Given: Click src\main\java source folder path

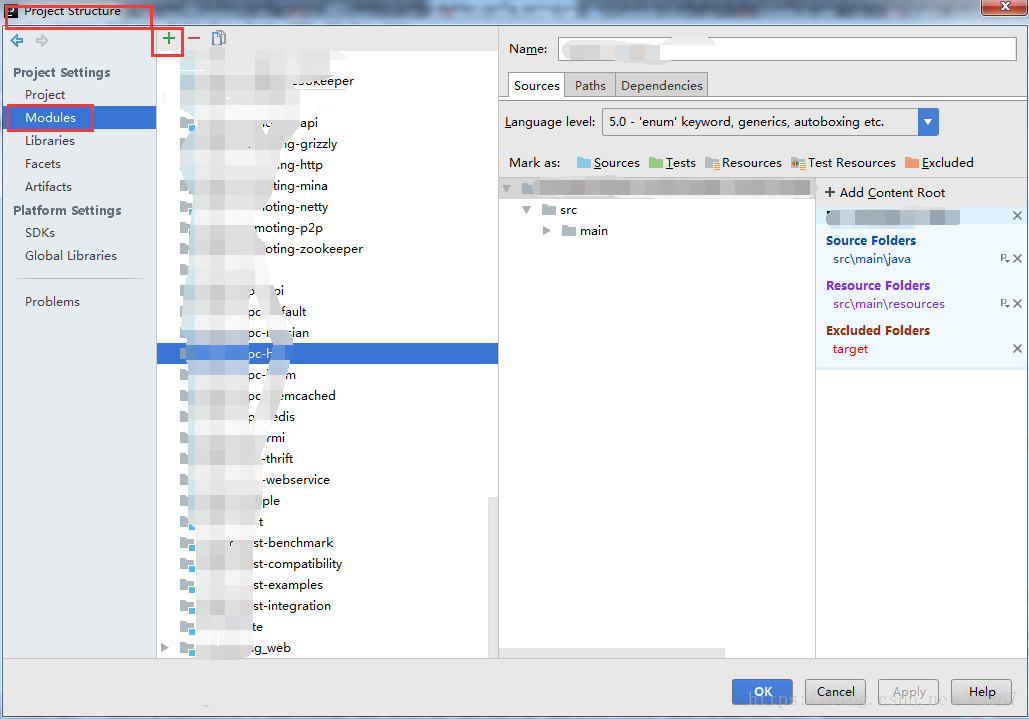Looking at the screenshot, I should 872,259.
